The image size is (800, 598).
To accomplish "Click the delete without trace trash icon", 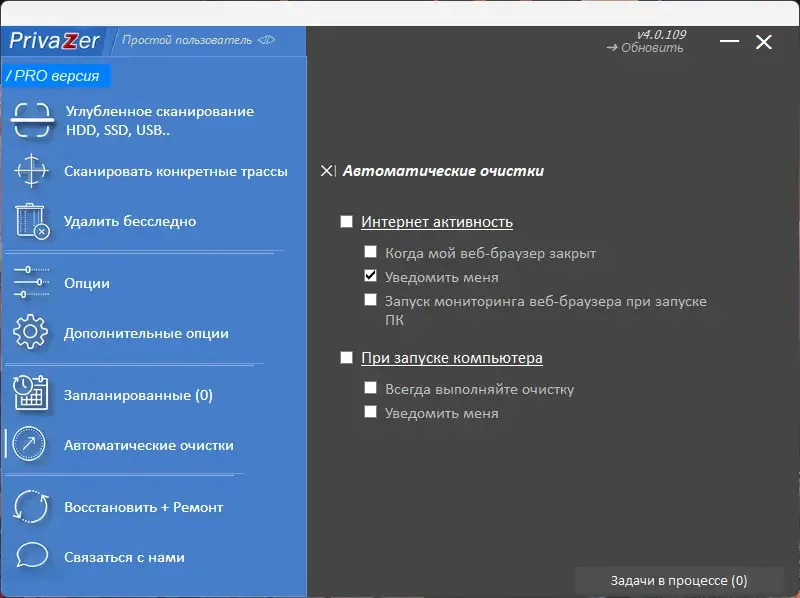I will coord(33,221).
